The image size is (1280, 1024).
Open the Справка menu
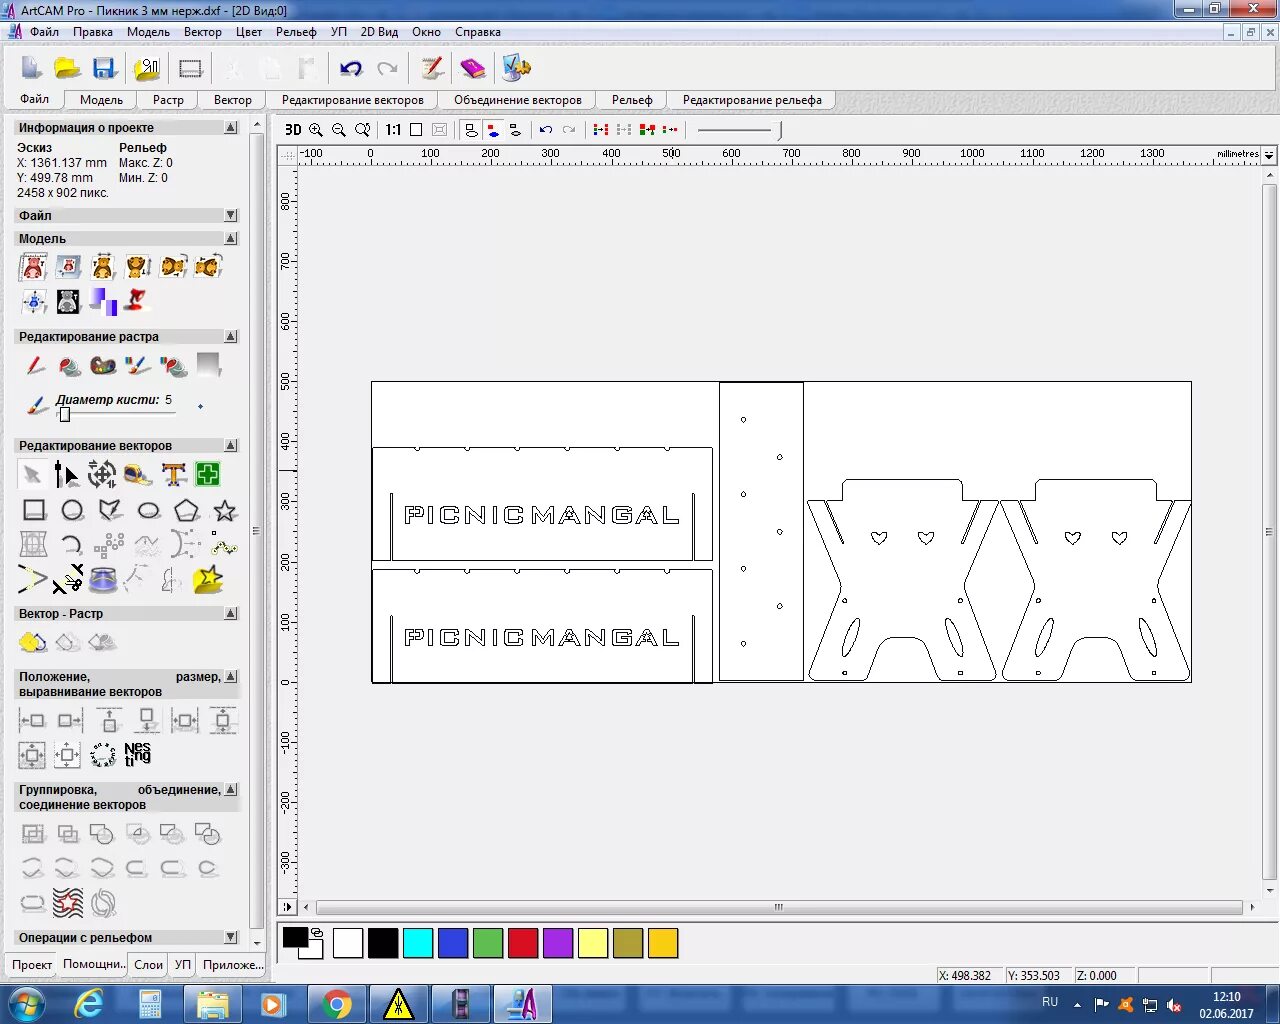coord(478,32)
